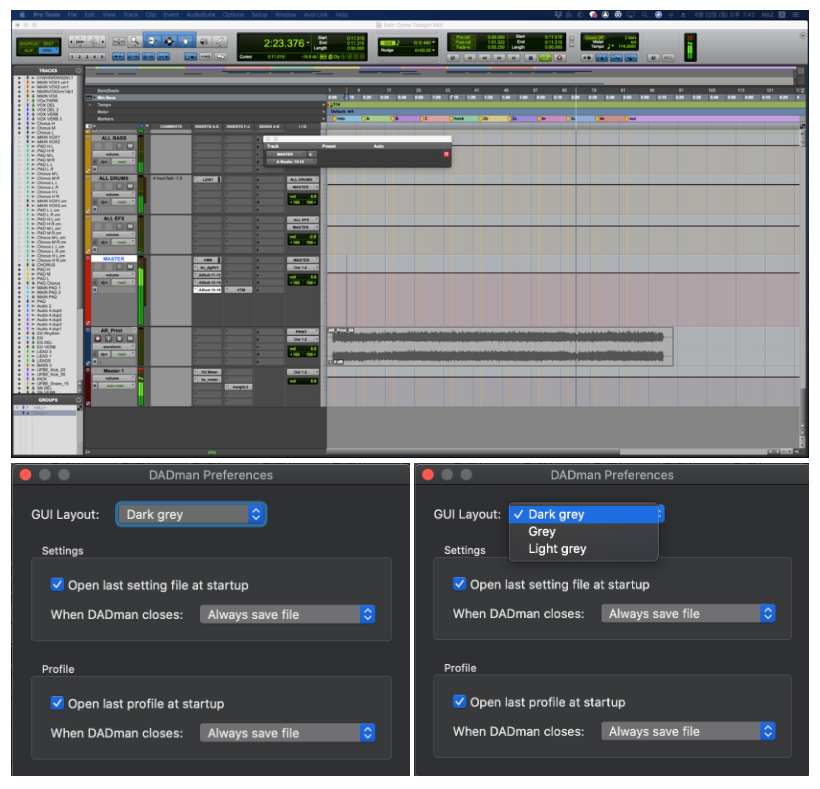Solo the AR_Print track
820x789 pixels.
click(x=119, y=338)
